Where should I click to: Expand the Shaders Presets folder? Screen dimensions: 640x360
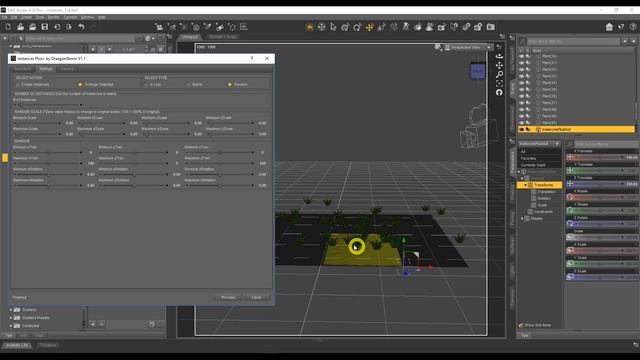pos(11,318)
